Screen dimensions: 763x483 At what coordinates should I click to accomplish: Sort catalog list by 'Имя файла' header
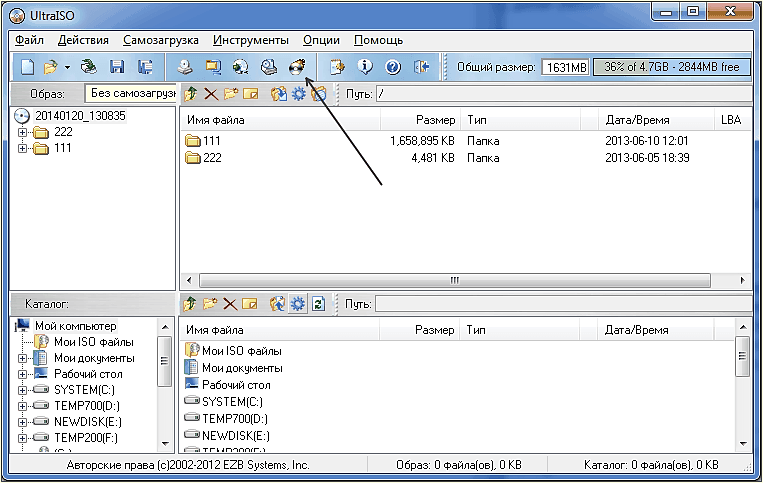[x=279, y=330]
